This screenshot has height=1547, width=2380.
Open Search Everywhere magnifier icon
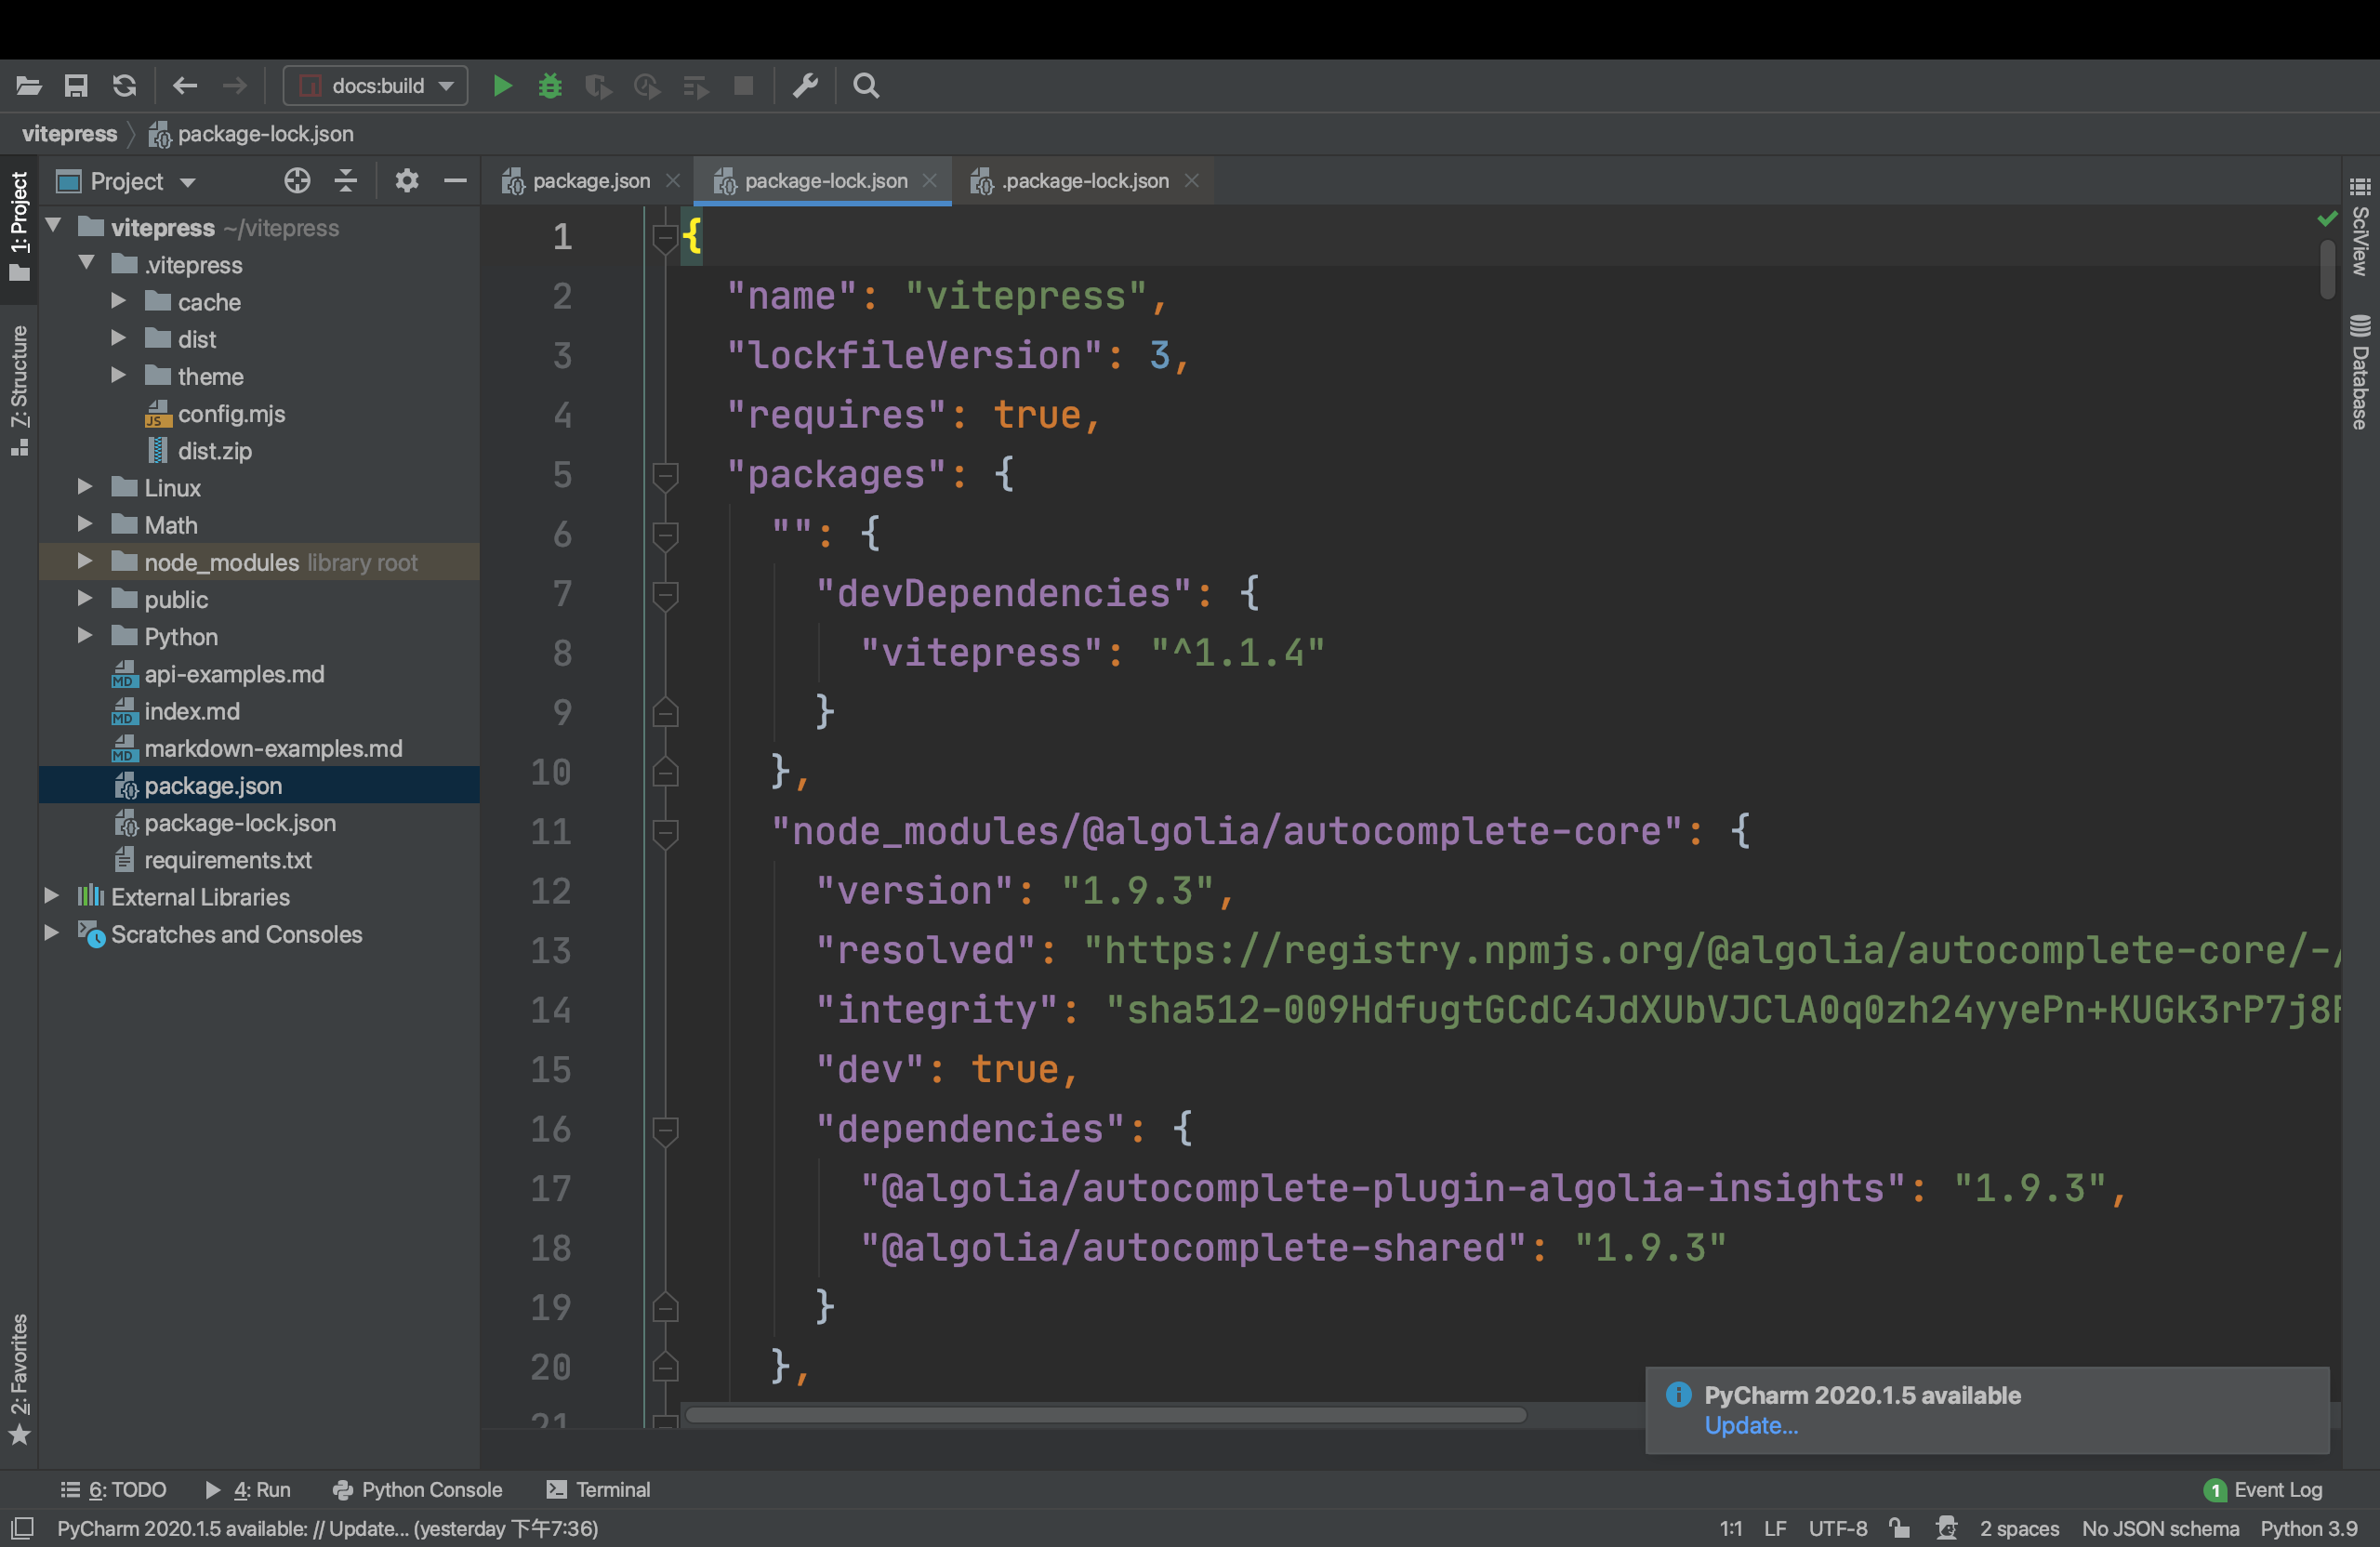866,86
